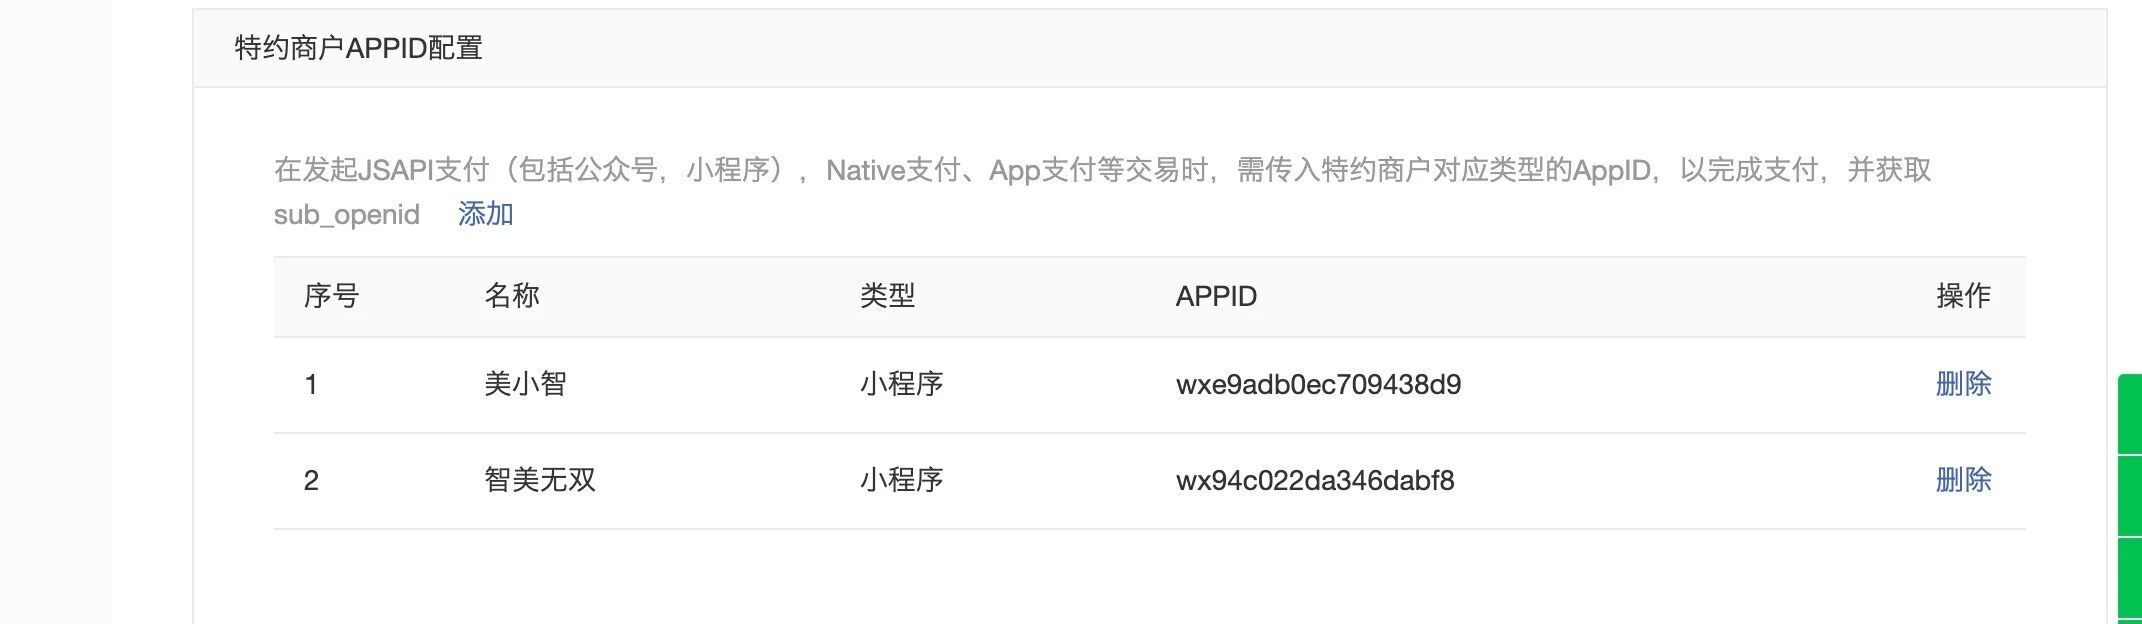Click row number 2 in the table
The width and height of the screenshot is (2142, 624).
[311, 480]
